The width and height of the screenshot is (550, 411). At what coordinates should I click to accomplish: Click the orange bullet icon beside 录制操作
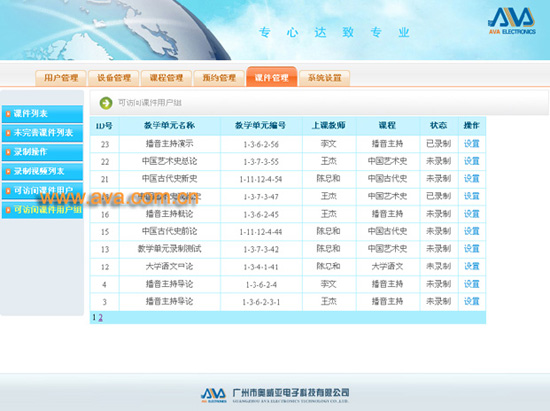pyautogui.click(x=8, y=152)
